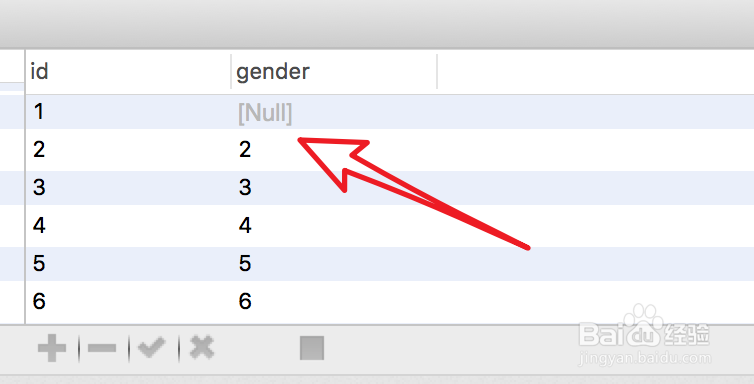Select gender cell with value 4

[x=334, y=225]
